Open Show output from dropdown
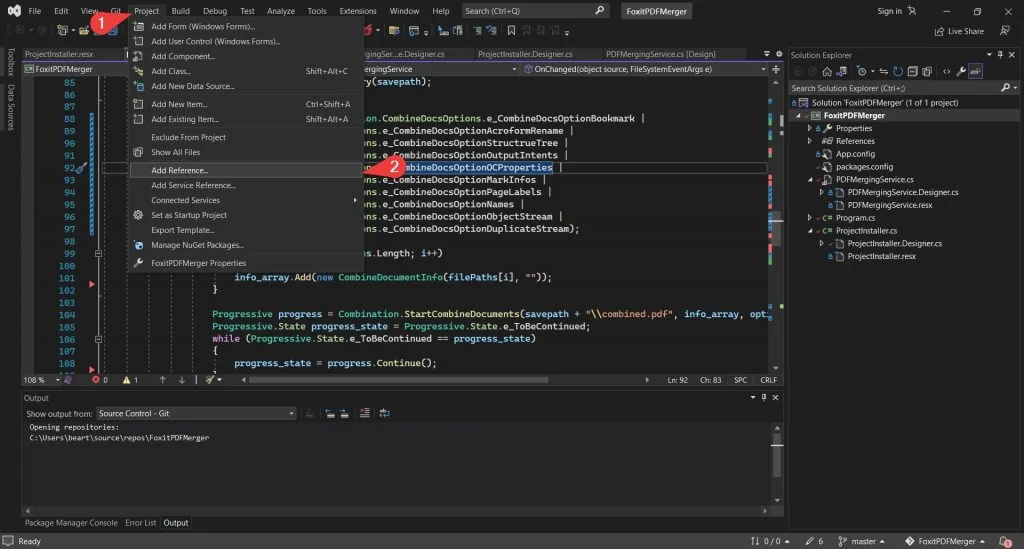 196,413
